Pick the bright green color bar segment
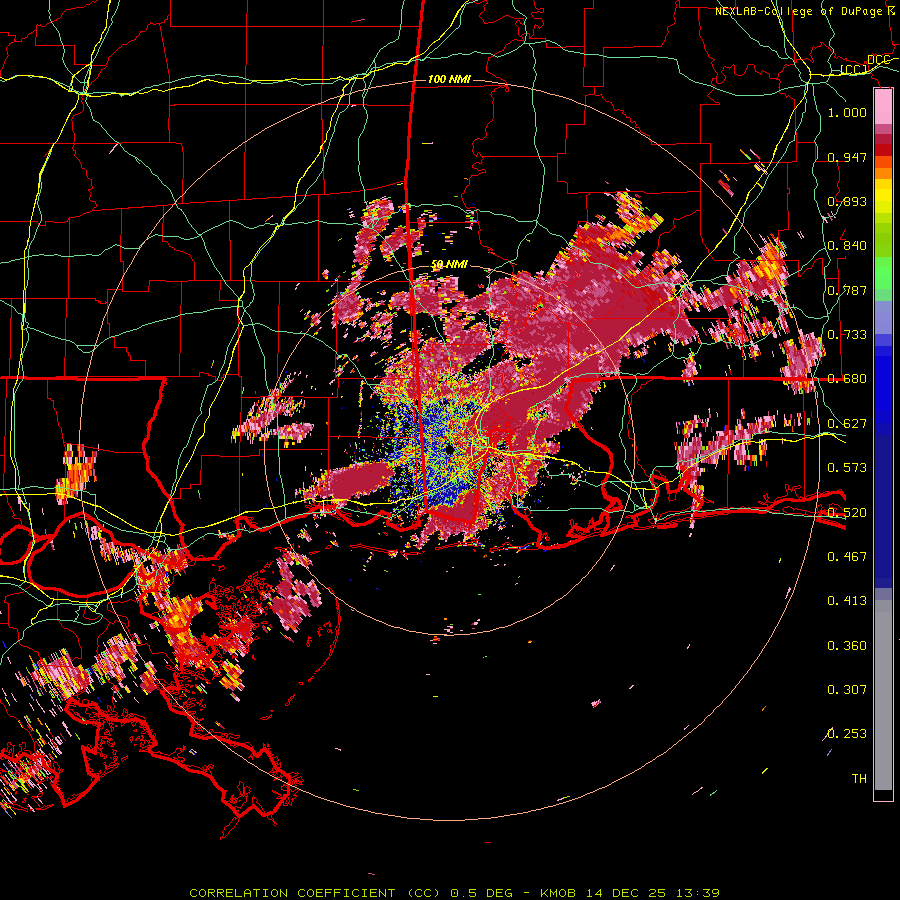900x900 pixels. coord(883,273)
